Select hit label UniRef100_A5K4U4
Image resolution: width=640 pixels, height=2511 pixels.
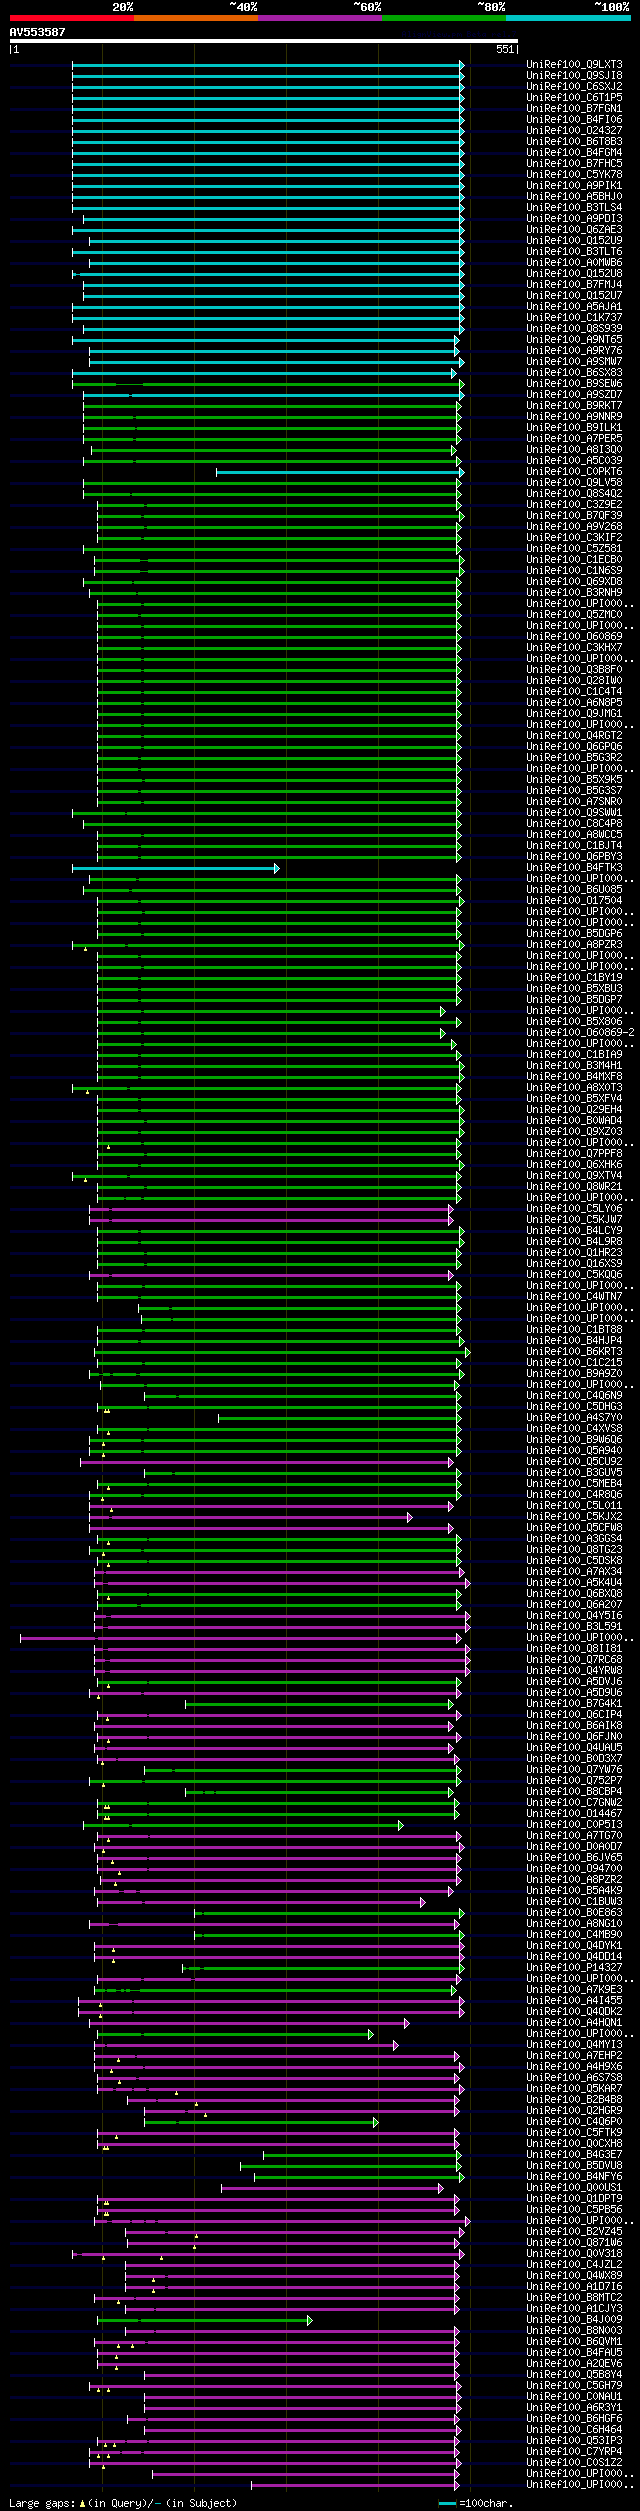click(x=574, y=1583)
